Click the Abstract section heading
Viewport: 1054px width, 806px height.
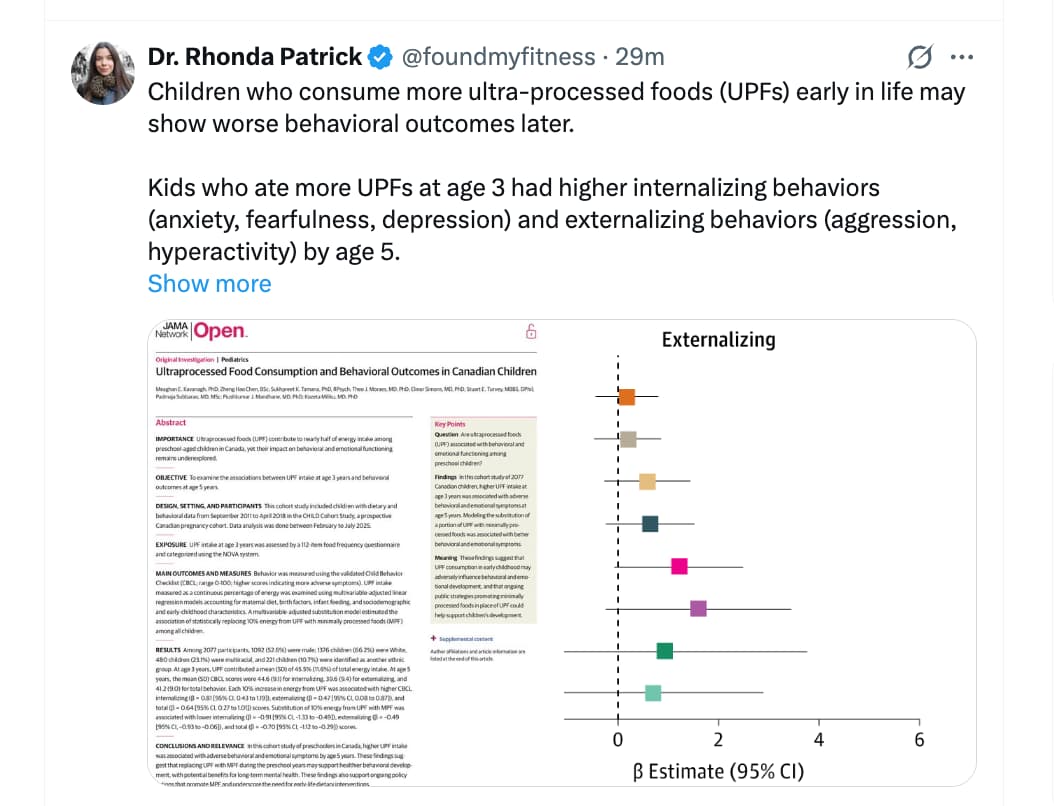pyautogui.click(x=171, y=423)
